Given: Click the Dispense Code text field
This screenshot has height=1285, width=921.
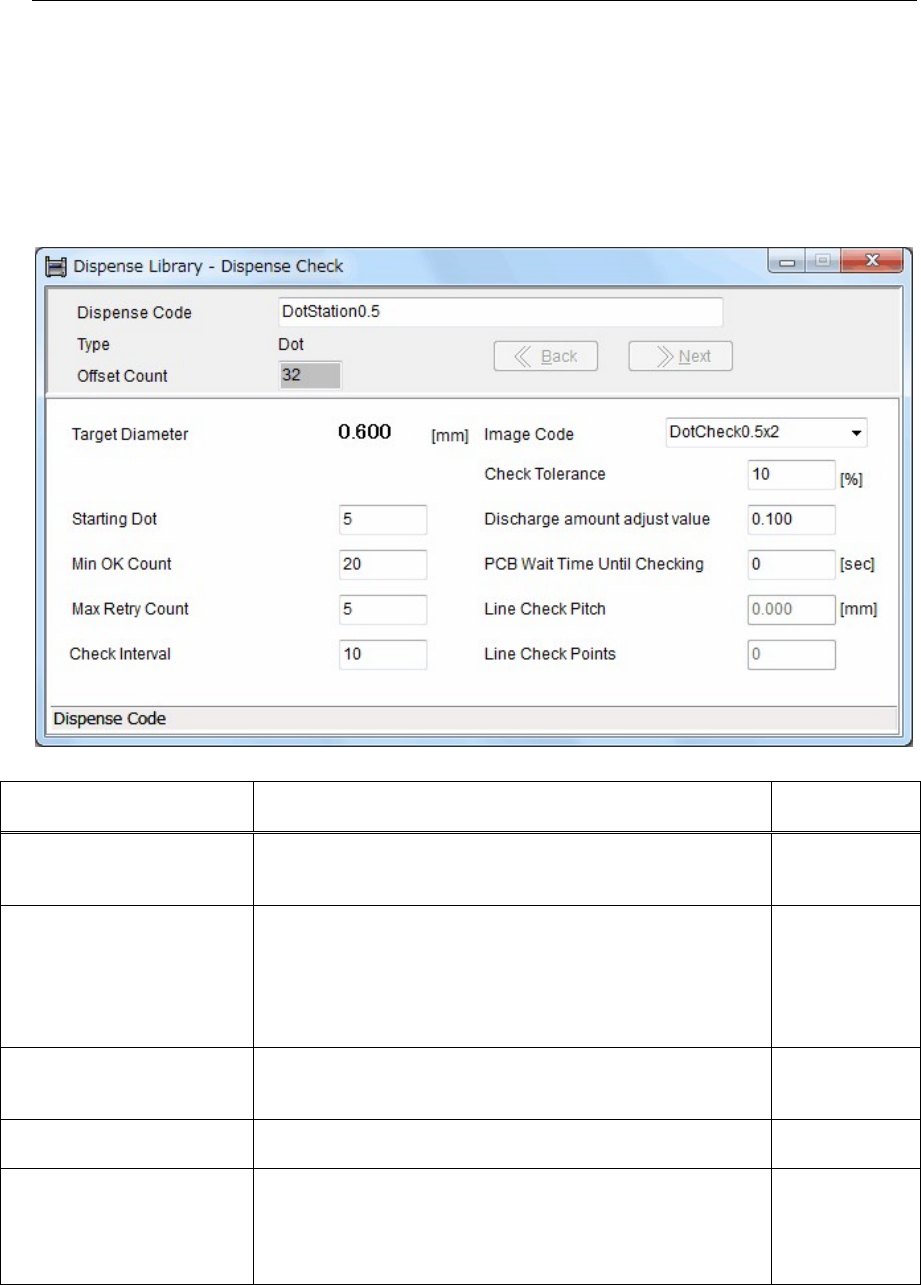Looking at the screenshot, I should point(498,312).
